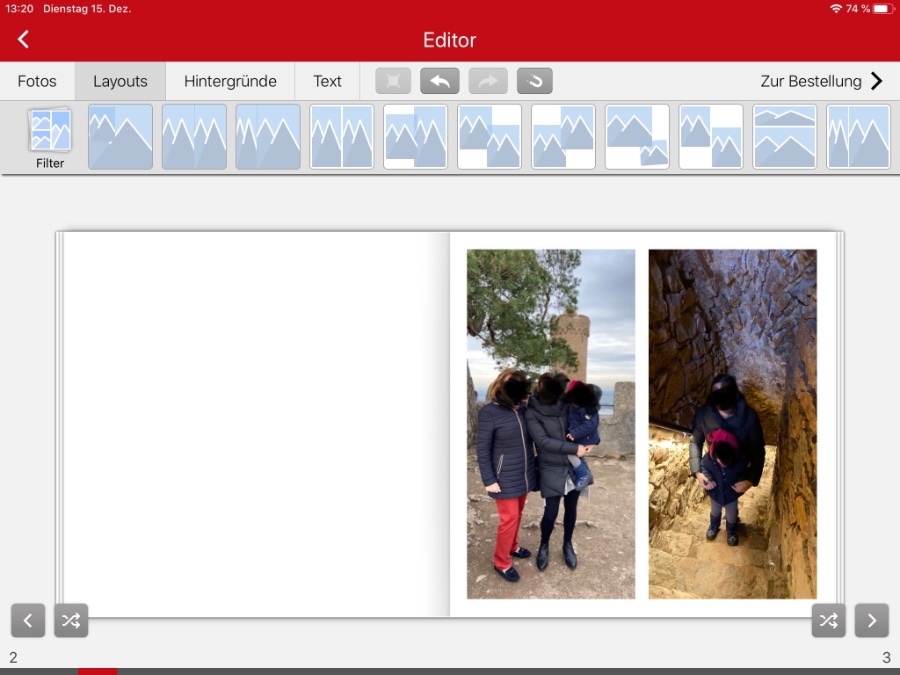Go to the previous page spread
This screenshot has height=675, width=900.
28,620
